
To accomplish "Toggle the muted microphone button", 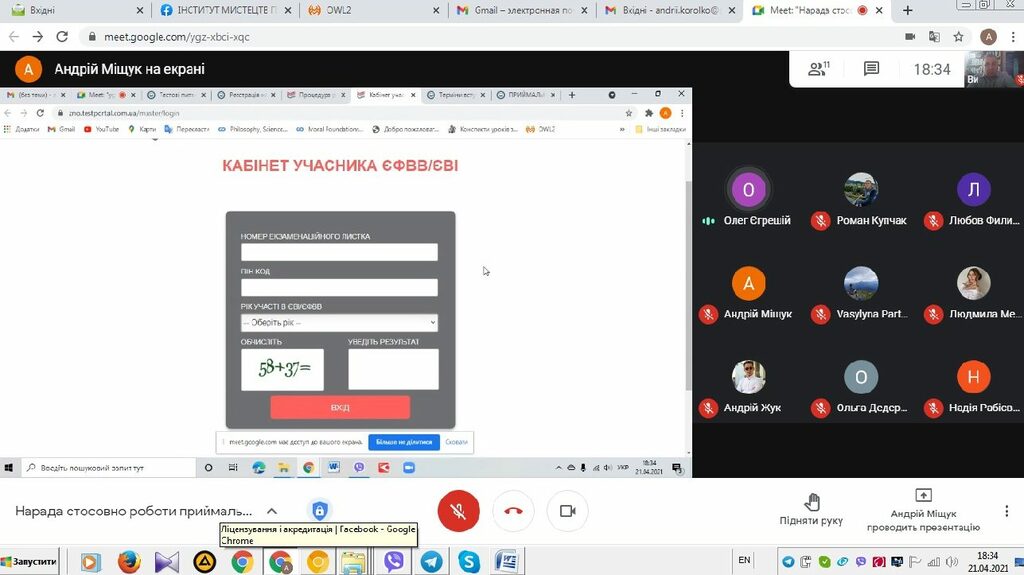I will click(459, 511).
